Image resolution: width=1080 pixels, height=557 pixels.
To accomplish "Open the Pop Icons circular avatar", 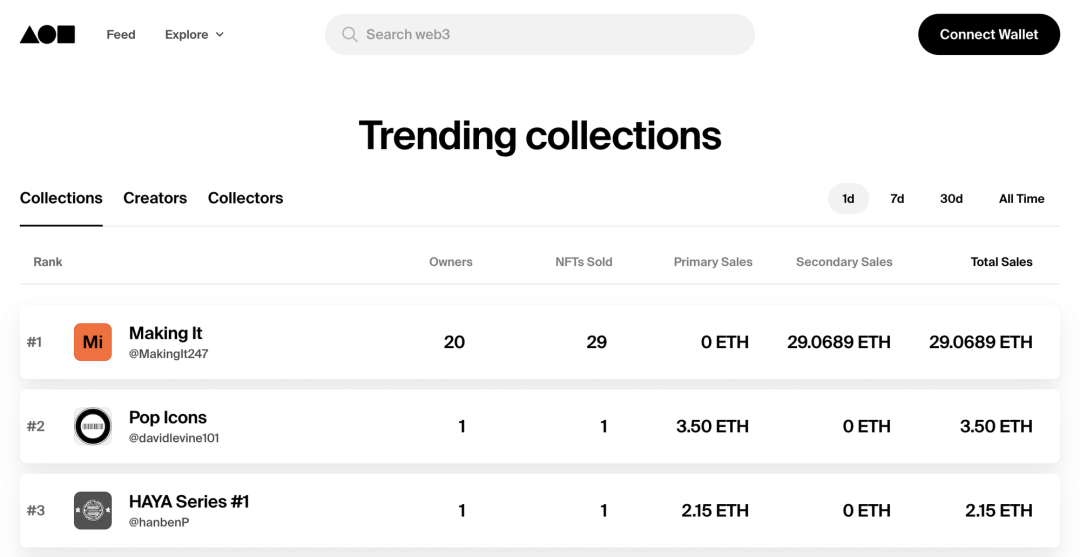I will coord(93,426).
